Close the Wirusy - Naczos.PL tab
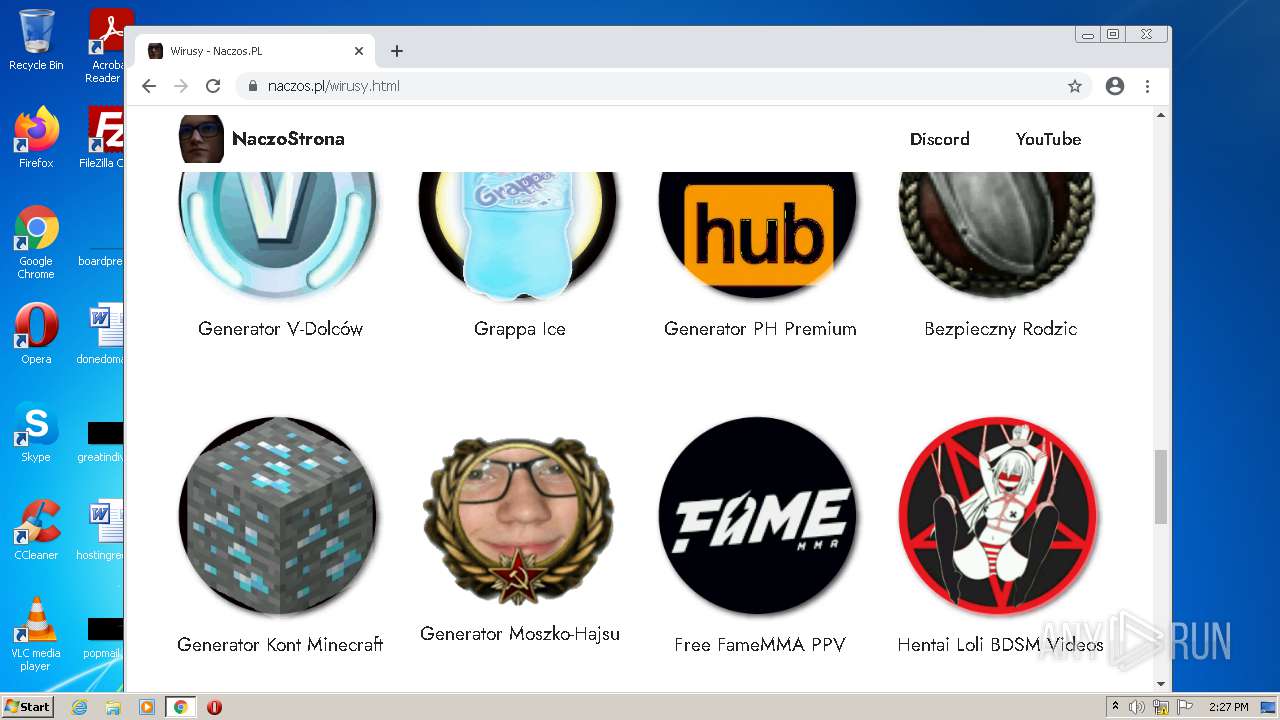1280x720 pixels. coord(359,51)
